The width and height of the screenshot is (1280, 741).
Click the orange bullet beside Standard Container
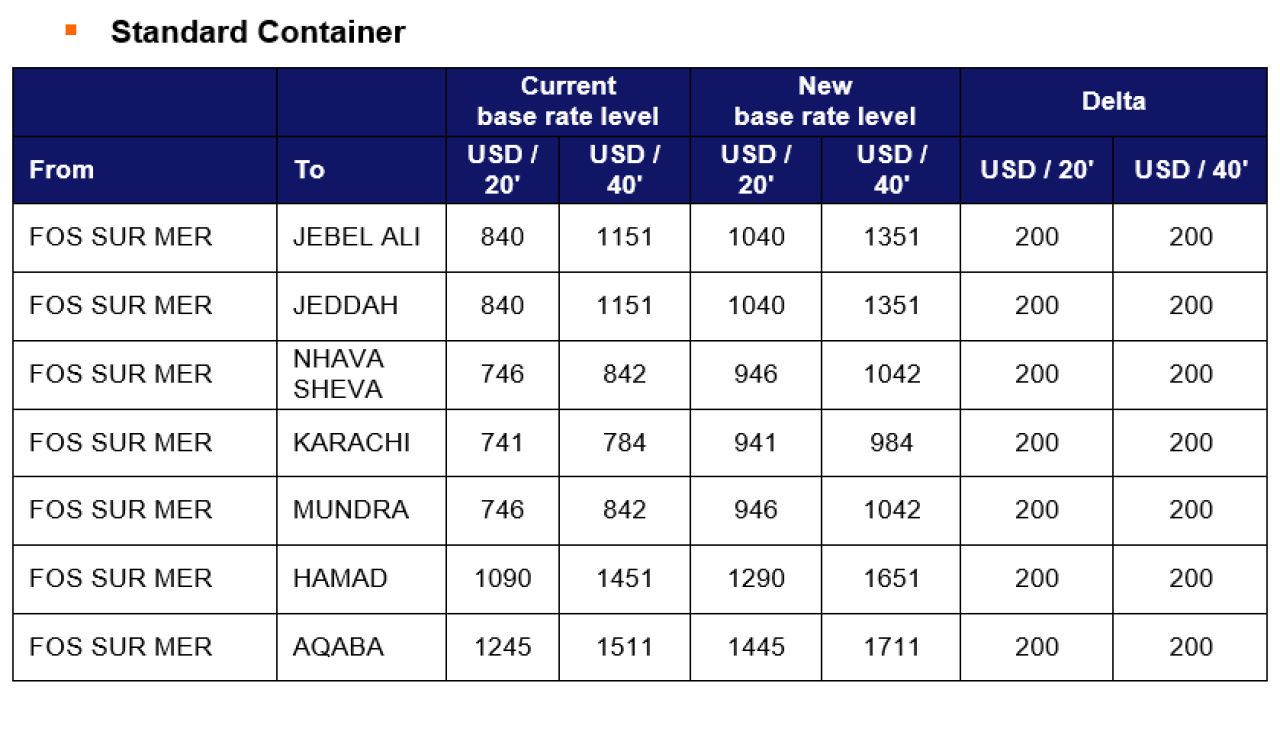tap(71, 30)
